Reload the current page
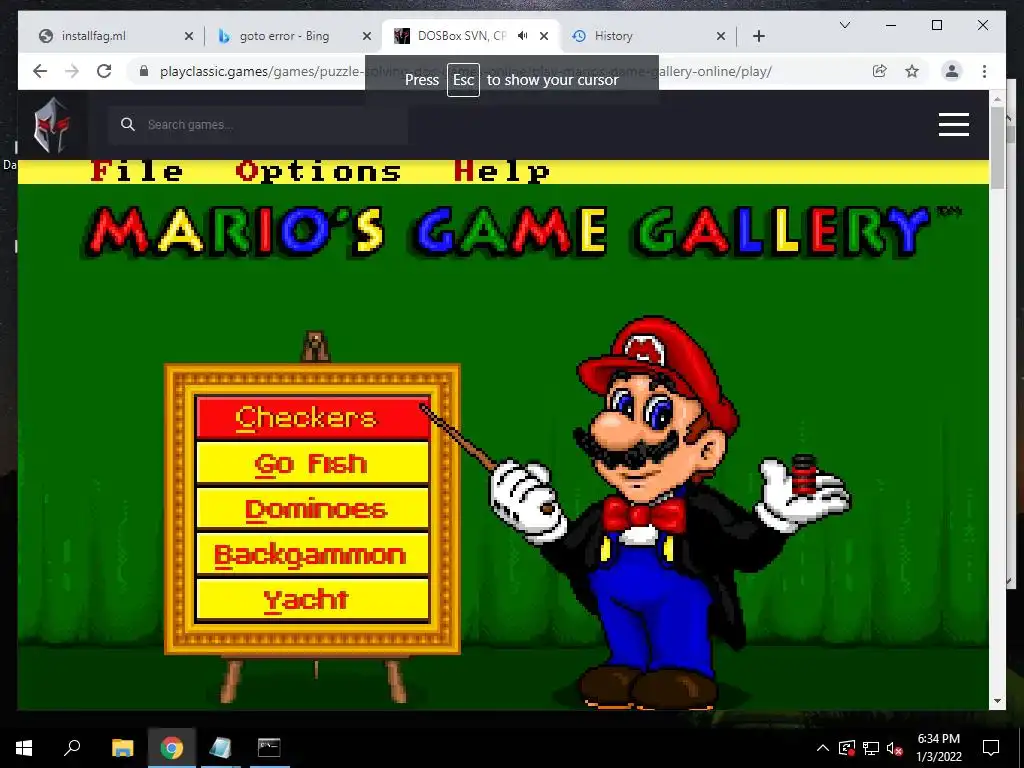 pyautogui.click(x=104, y=71)
